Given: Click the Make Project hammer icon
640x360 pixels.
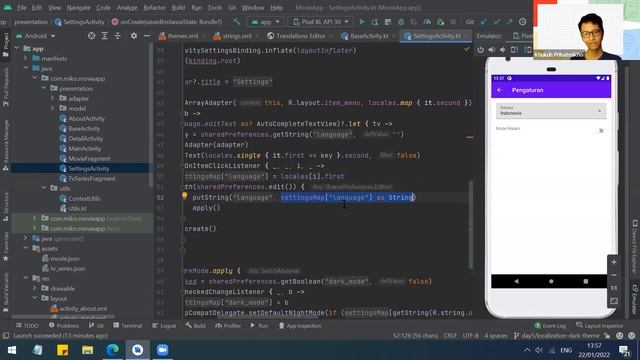Looking at the screenshot, I should click(x=237, y=22).
